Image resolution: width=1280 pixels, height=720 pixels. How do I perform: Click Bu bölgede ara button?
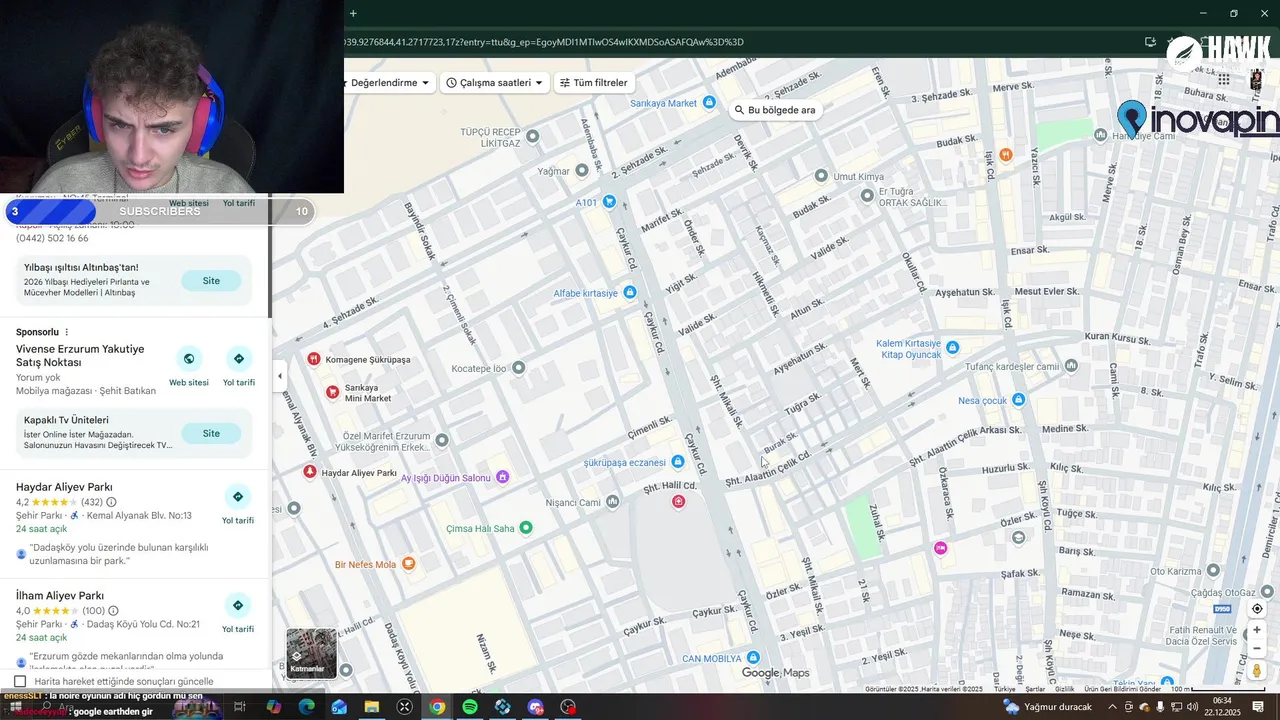pos(775,110)
